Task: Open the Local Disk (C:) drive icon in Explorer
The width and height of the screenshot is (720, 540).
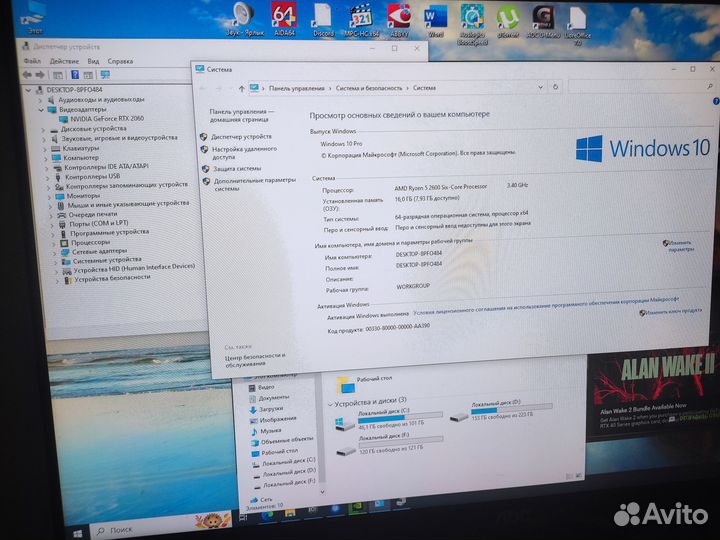Action: coord(345,423)
